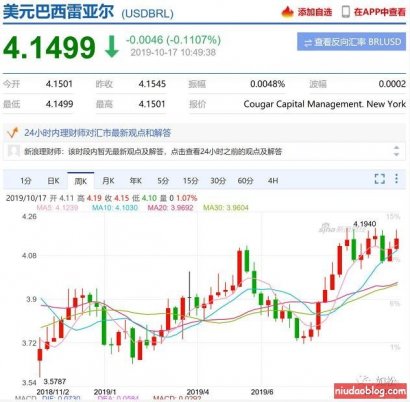Image resolution: width=410 pixels, height=402 pixels.
Task: Open 24小时内理财师对汇市最新观点和解答 link
Action: click(x=97, y=133)
